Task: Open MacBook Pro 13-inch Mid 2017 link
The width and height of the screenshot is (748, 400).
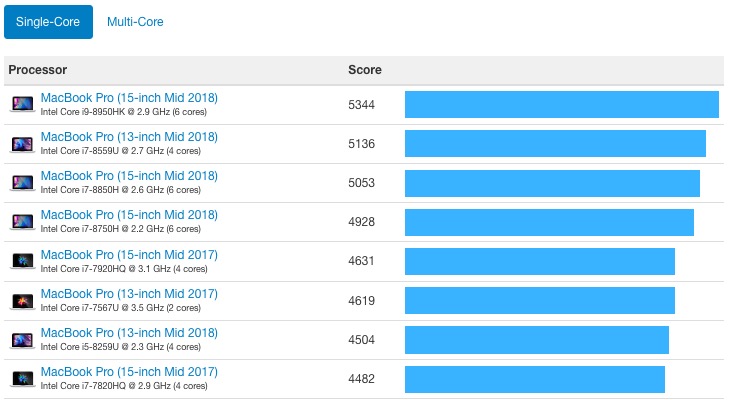Action: click(x=129, y=294)
